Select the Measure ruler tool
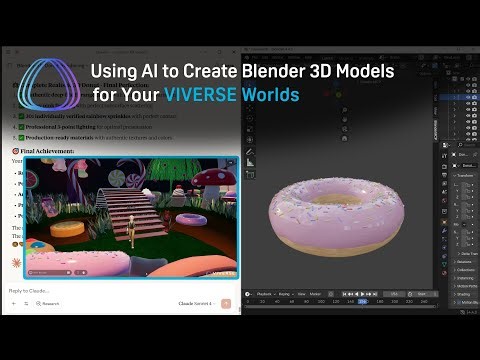This screenshot has height=360, width=480. point(250,163)
